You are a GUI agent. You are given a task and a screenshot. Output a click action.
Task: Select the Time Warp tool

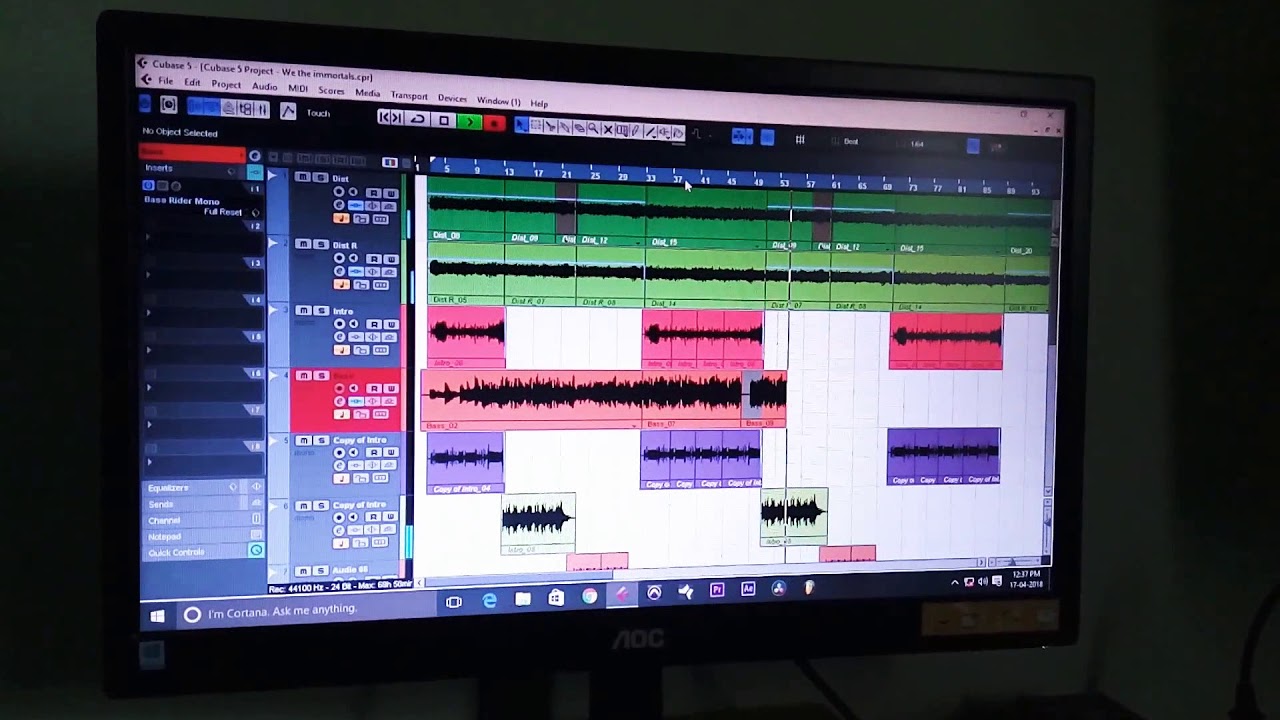coord(621,130)
